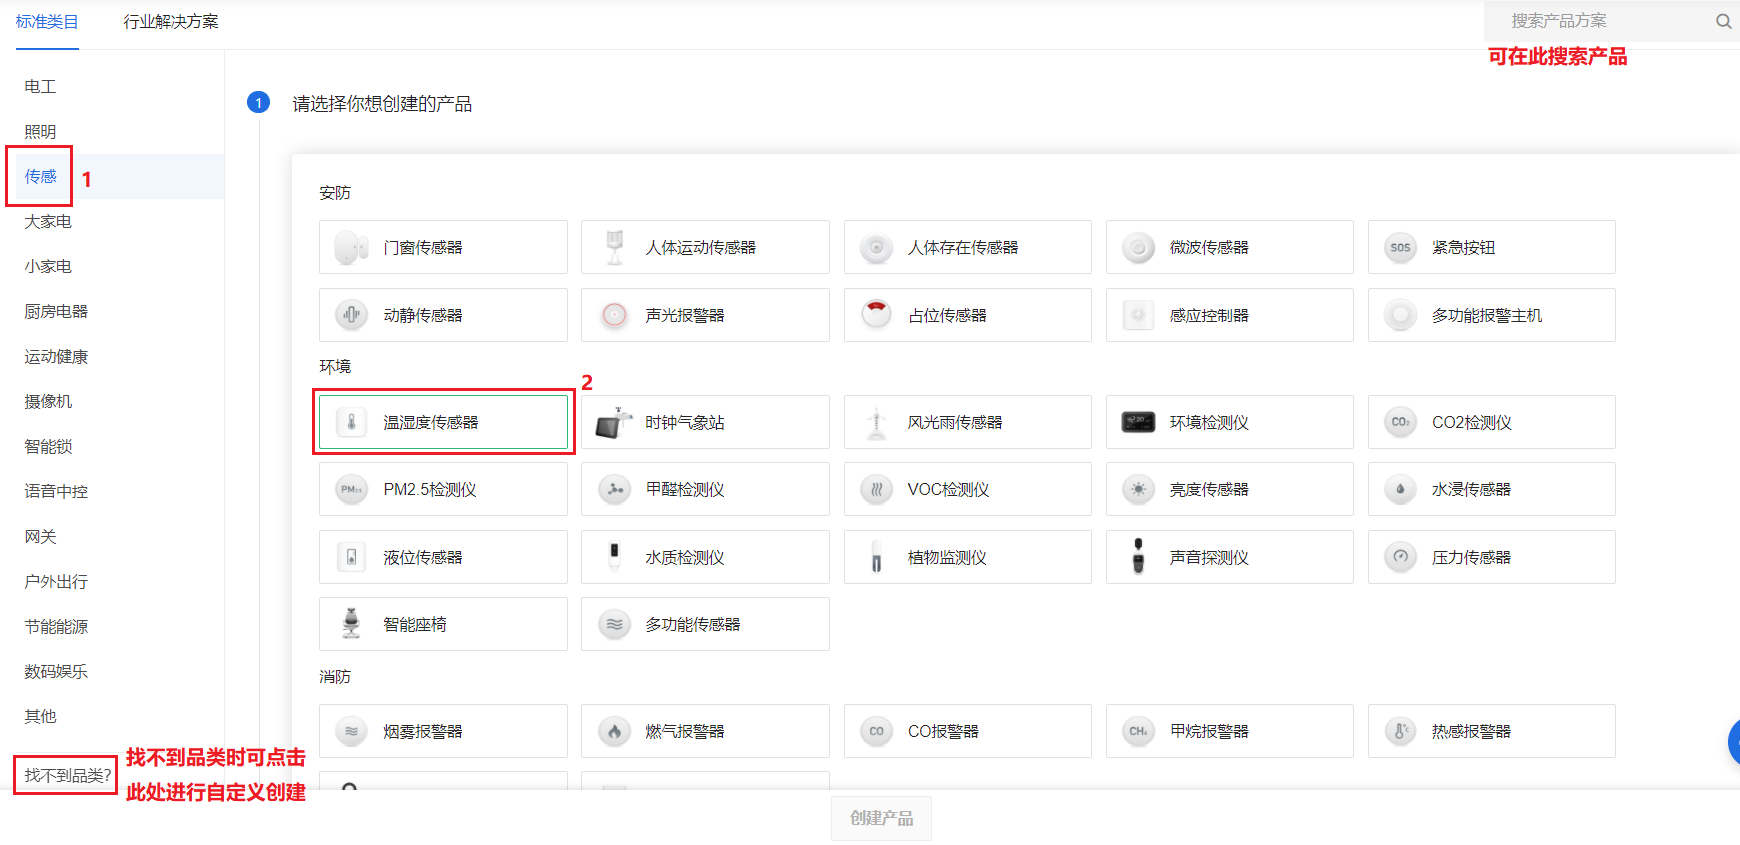Open the 智能锁 category
Image resolution: width=1740 pixels, height=845 pixels.
(x=48, y=447)
